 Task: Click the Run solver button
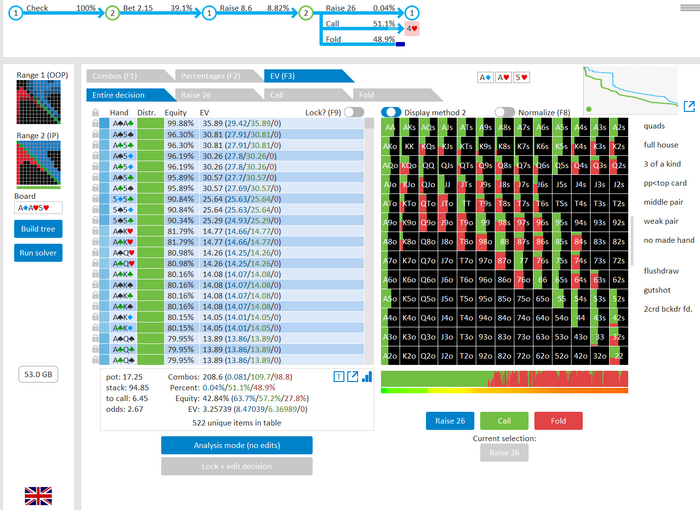(38, 253)
